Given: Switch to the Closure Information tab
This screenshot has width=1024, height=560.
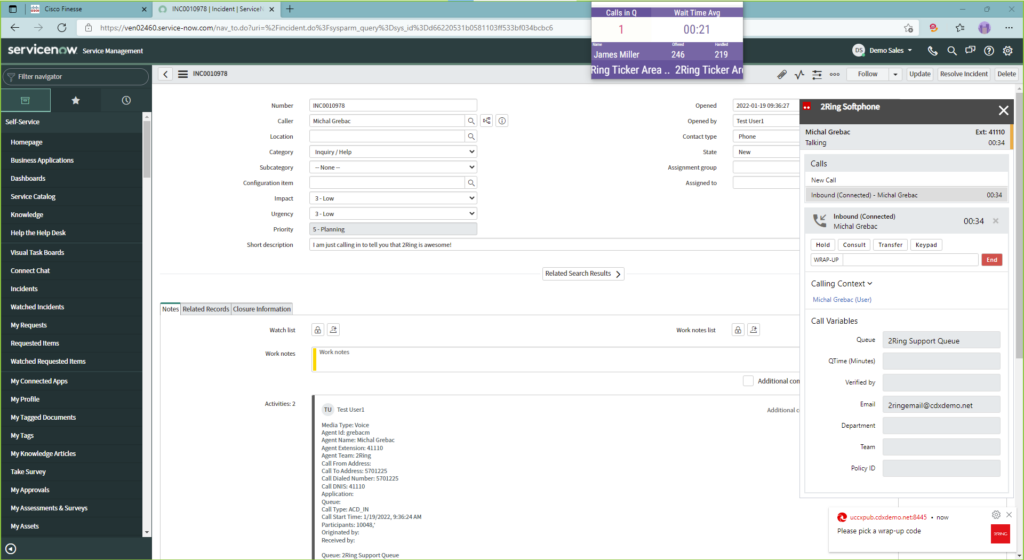Looking at the screenshot, I should point(262,309).
